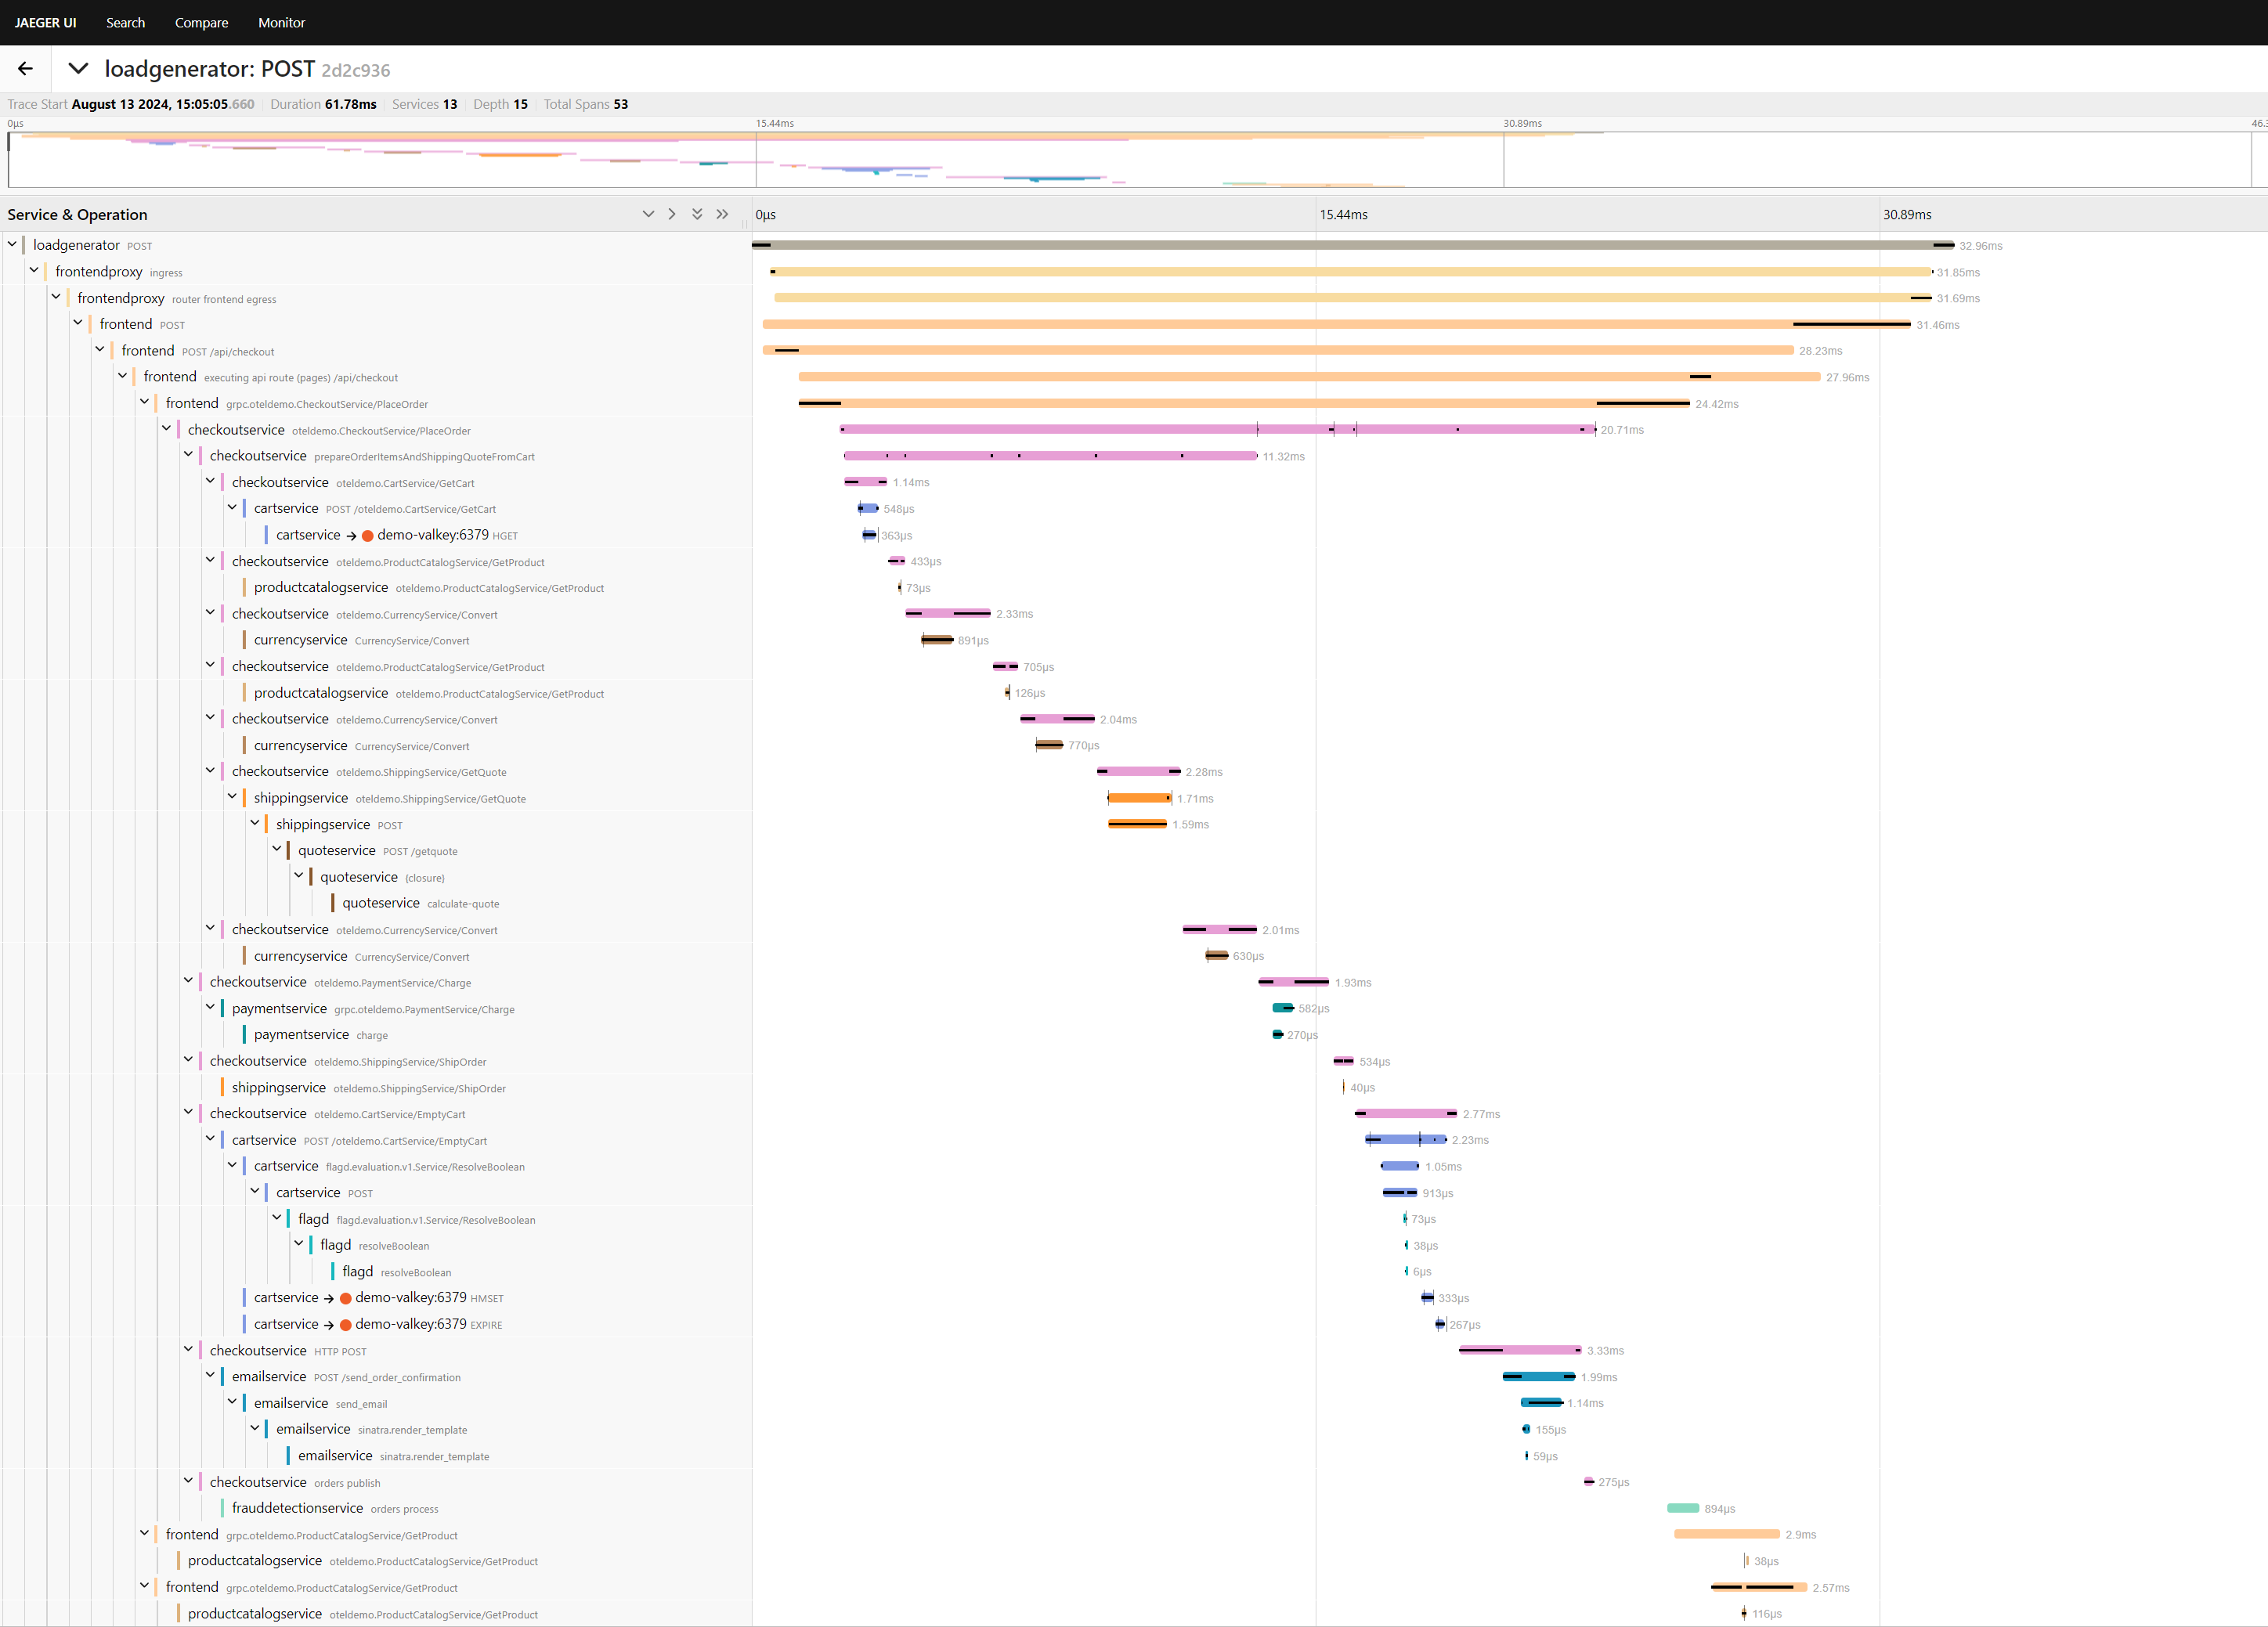Collapse checkoutservice orders publish row
Viewport: 2268px width, 1627px height.
pos(188,1481)
